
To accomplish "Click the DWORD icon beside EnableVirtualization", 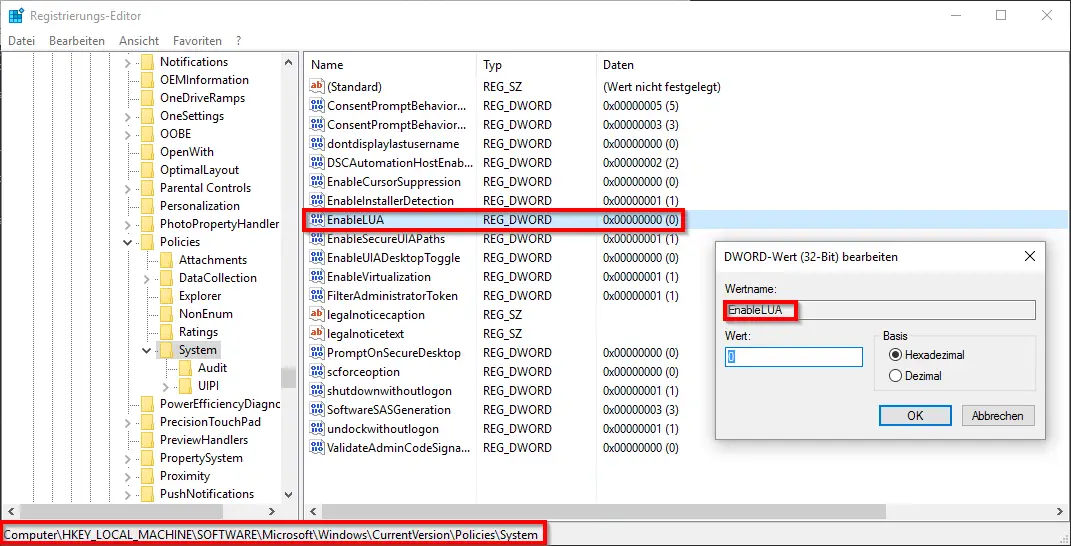I will tap(316, 277).
